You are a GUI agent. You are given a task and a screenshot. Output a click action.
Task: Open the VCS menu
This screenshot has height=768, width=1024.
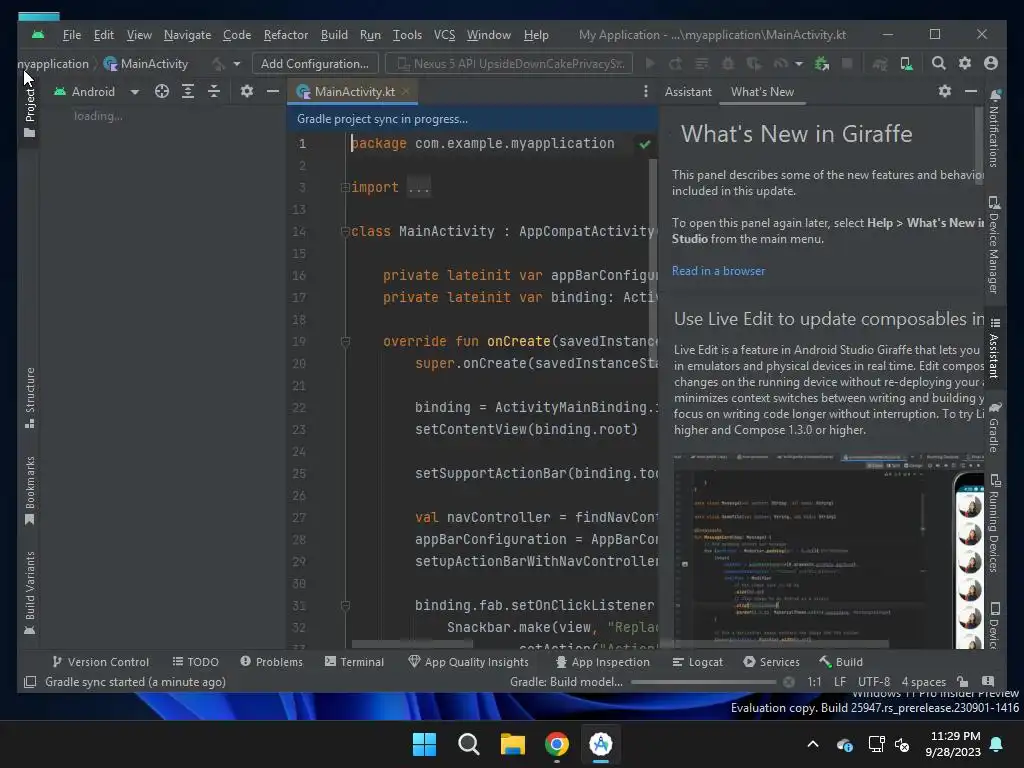coord(444,35)
